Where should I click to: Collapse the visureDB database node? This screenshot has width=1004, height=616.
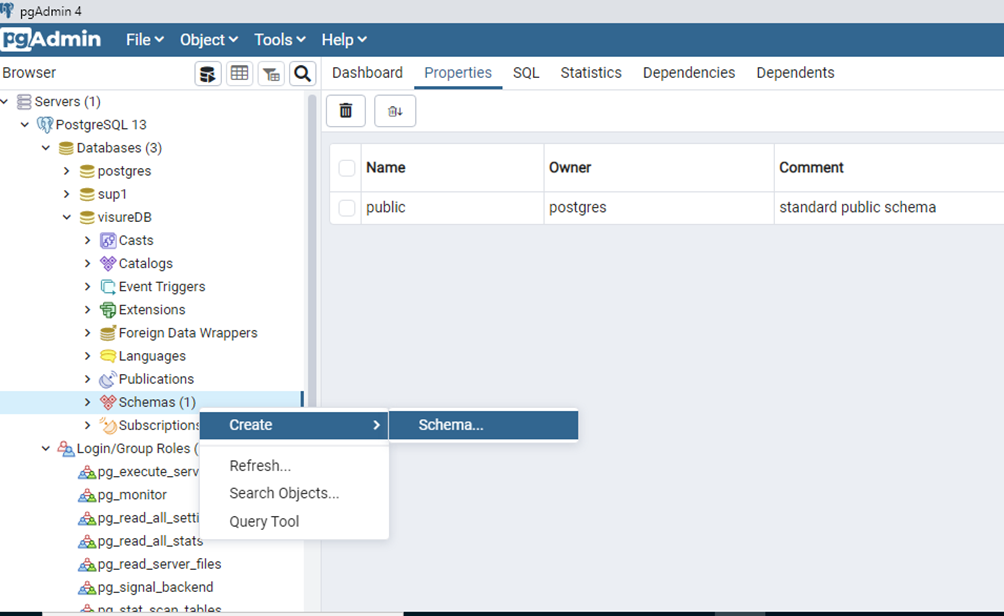click(x=67, y=217)
